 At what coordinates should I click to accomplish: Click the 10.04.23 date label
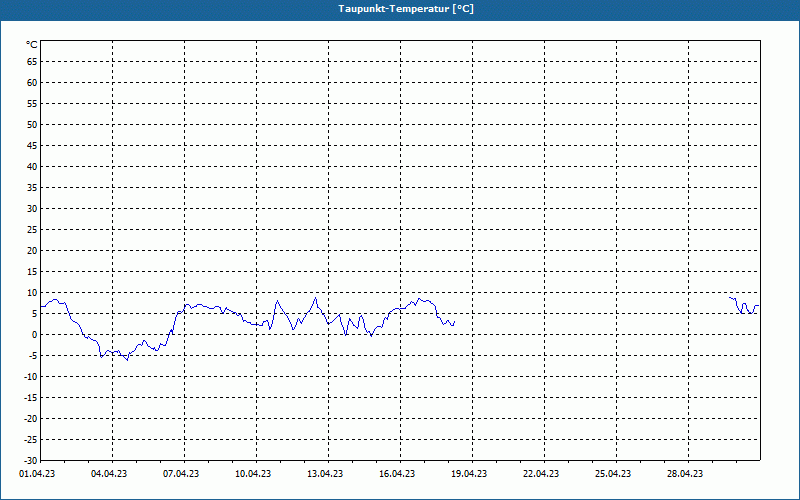[x=253, y=474]
